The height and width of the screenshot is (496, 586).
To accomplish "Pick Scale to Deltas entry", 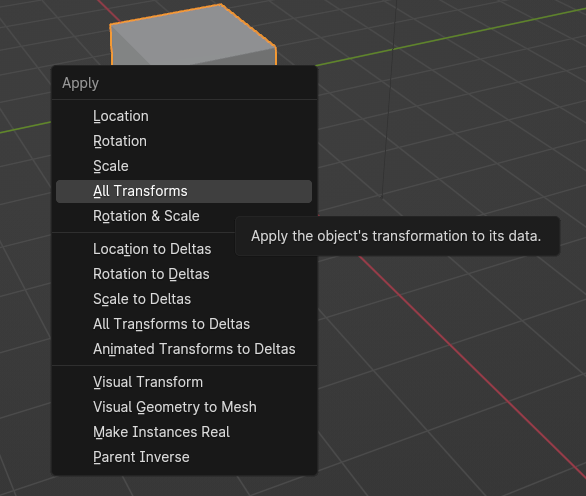I will (x=184, y=299).
